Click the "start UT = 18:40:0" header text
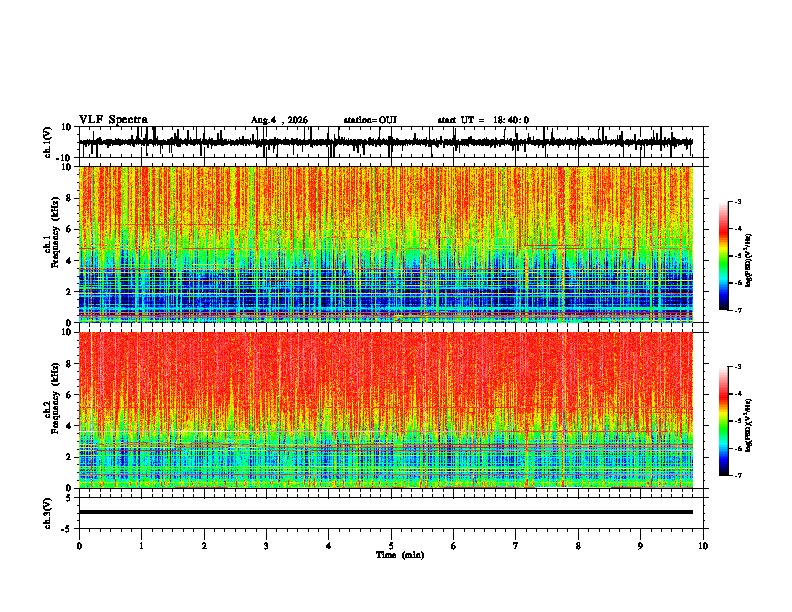 pos(483,120)
